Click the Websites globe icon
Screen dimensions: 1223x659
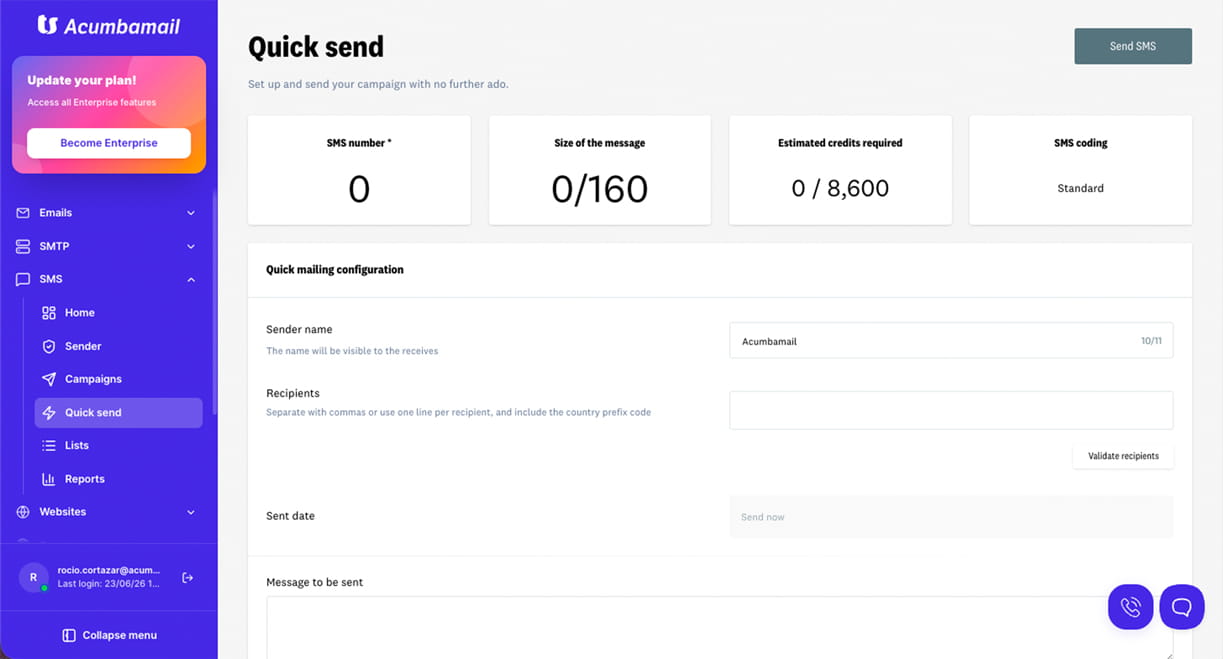pyautogui.click(x=23, y=512)
